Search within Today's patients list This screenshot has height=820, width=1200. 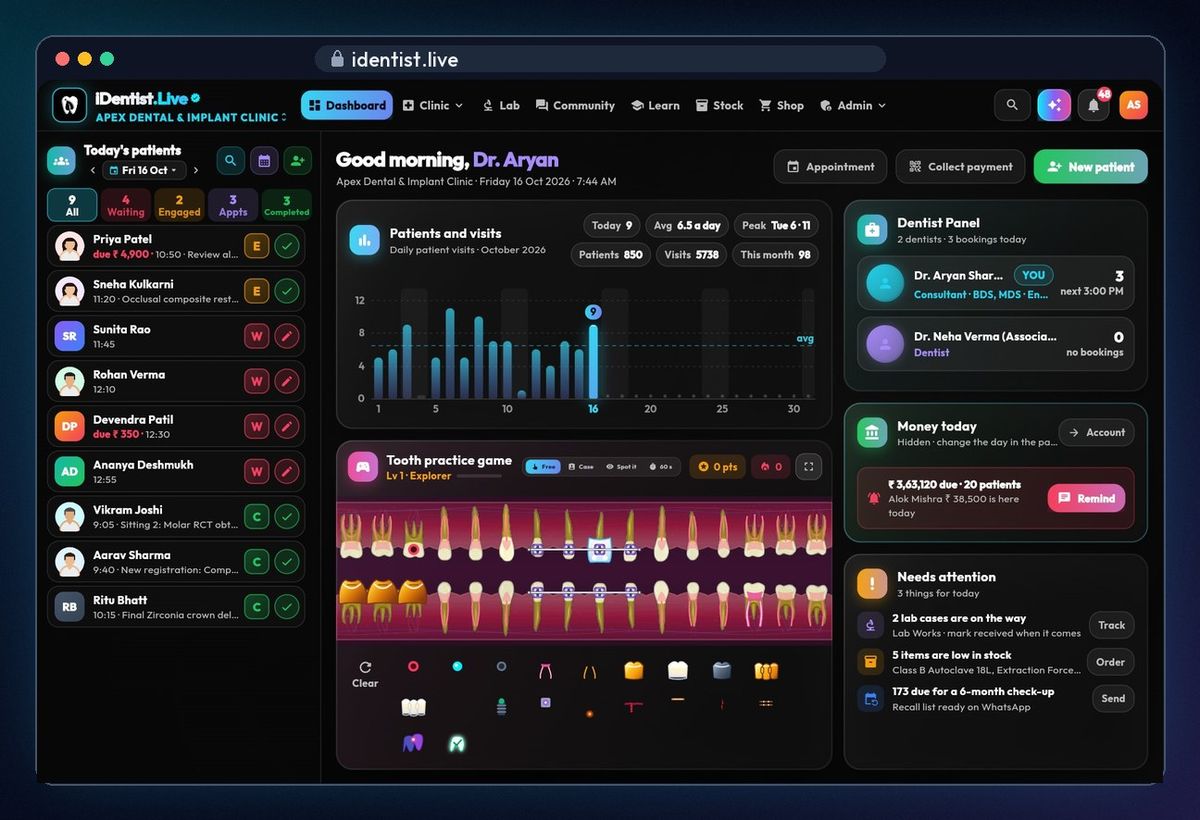click(x=230, y=160)
